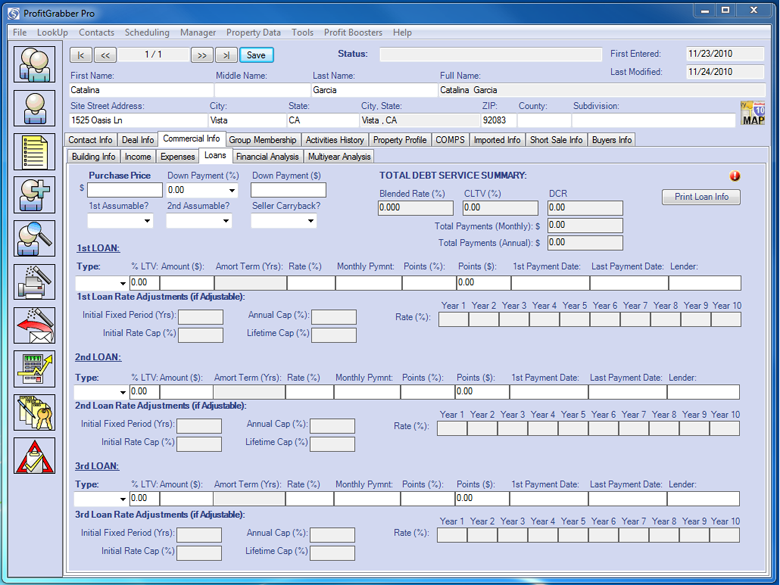Click the 2nd Loan Amount ($) field
The height and width of the screenshot is (585, 780).
point(187,392)
